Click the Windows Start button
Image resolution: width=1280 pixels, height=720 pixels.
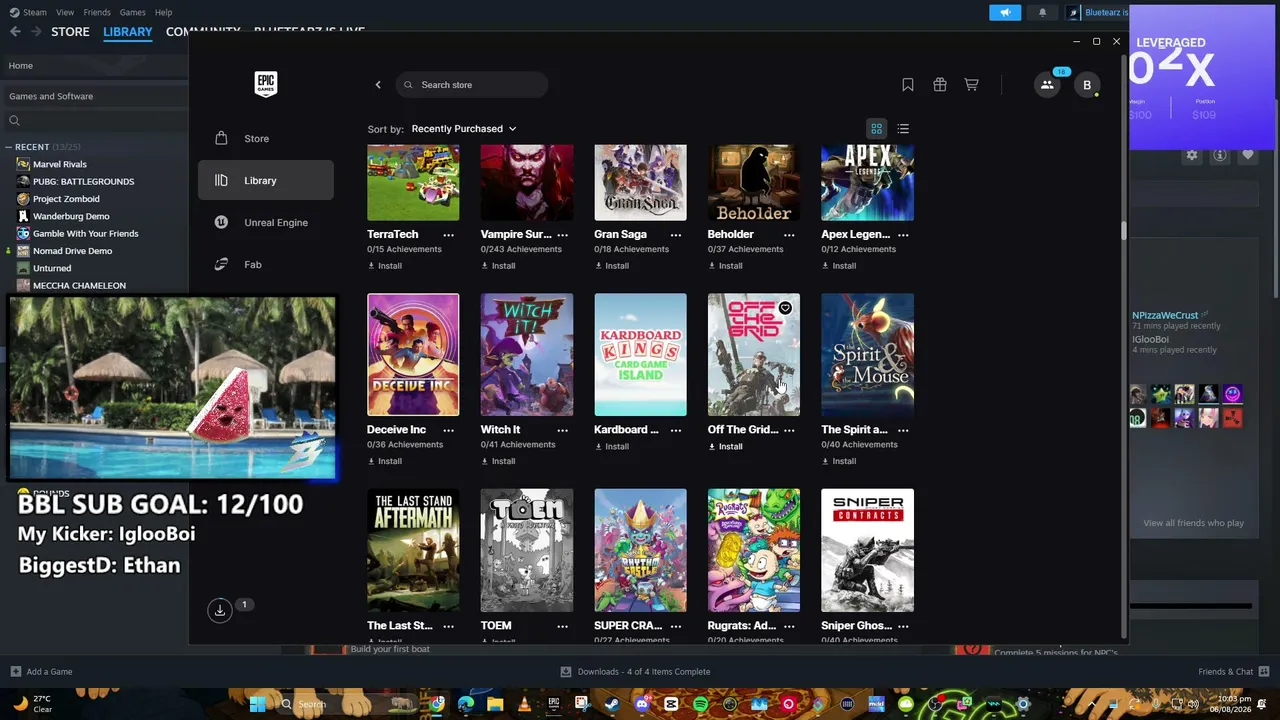[257, 704]
